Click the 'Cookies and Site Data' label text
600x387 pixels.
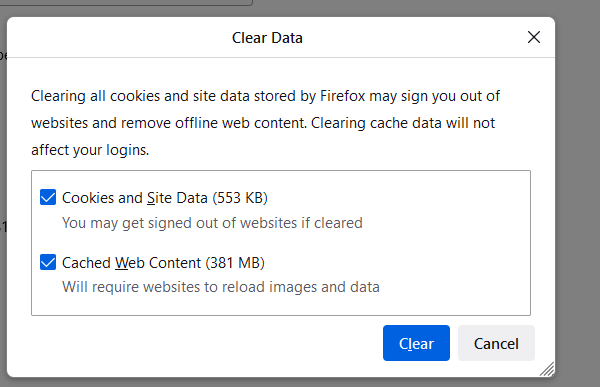click(135, 198)
